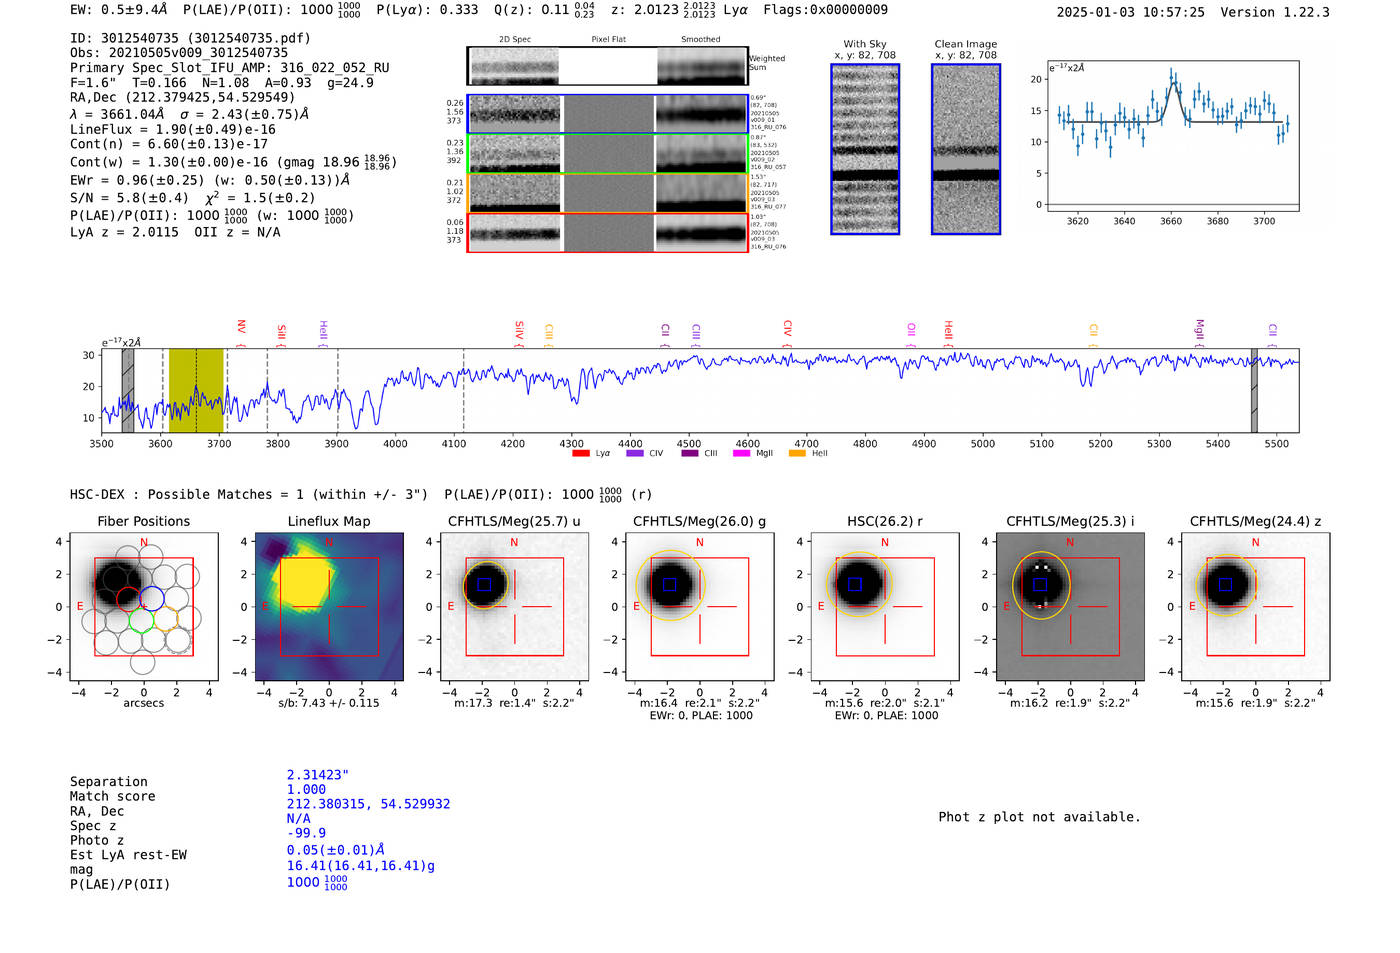Click the S/N = 5.8(±0.4) text

(129, 198)
